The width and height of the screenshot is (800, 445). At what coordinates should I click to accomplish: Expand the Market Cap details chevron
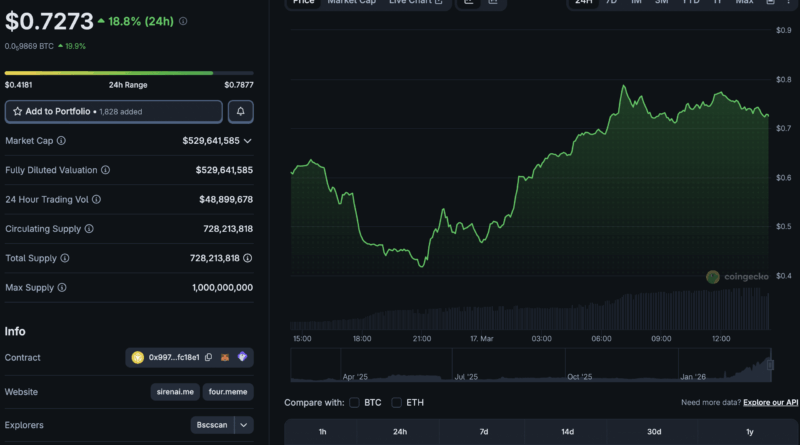click(248, 141)
